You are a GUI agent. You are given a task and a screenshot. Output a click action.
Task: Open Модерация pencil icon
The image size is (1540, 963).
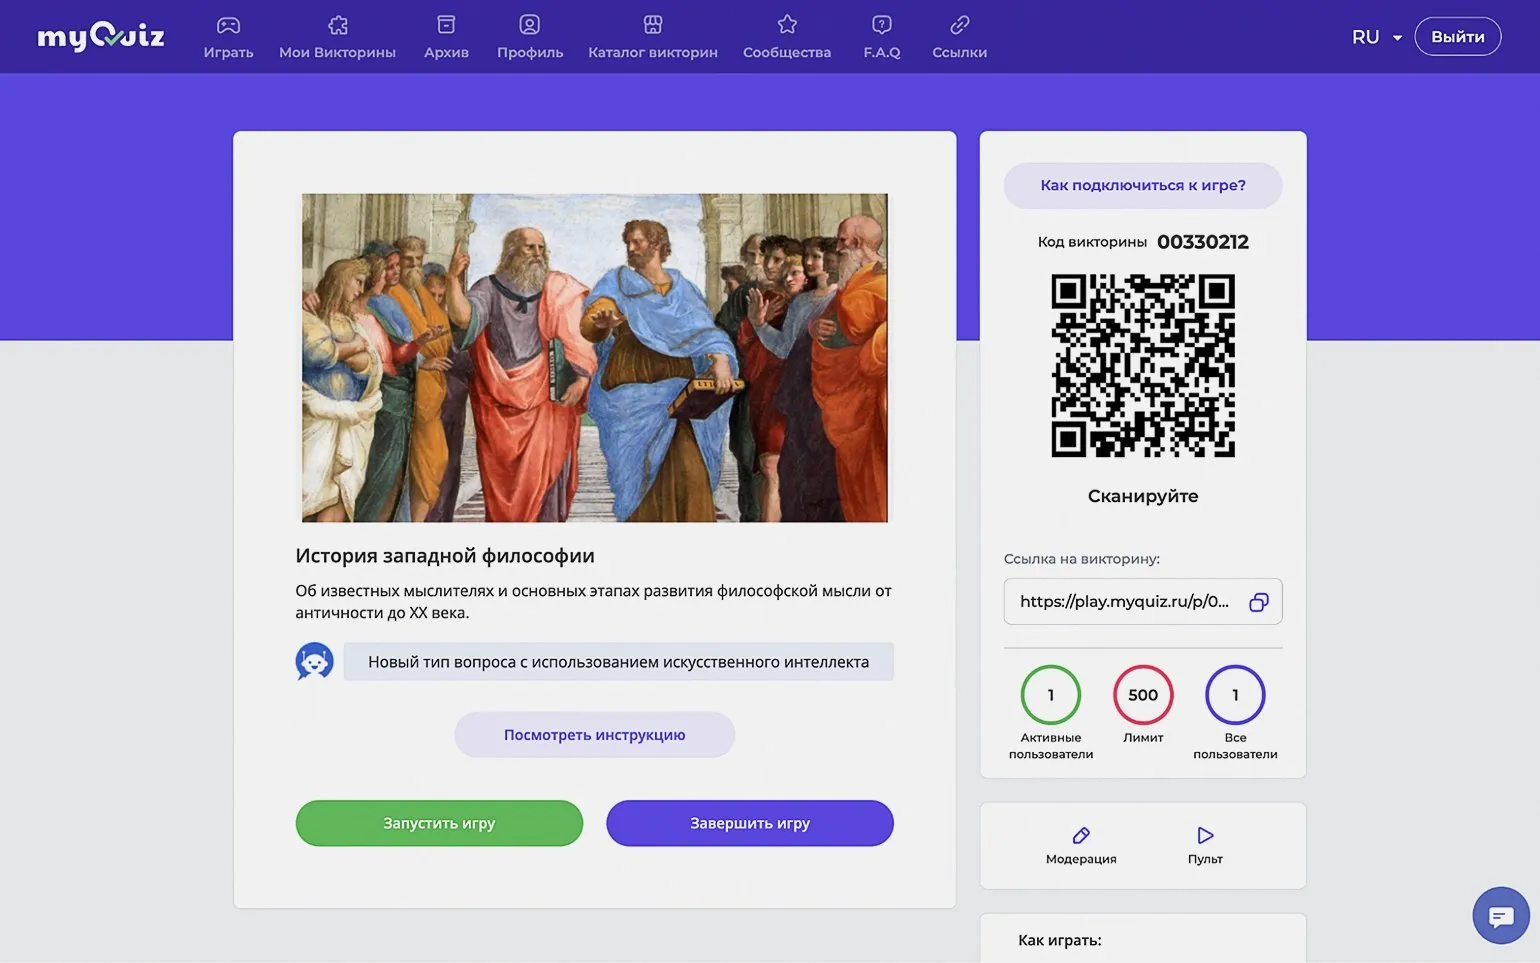pos(1081,836)
